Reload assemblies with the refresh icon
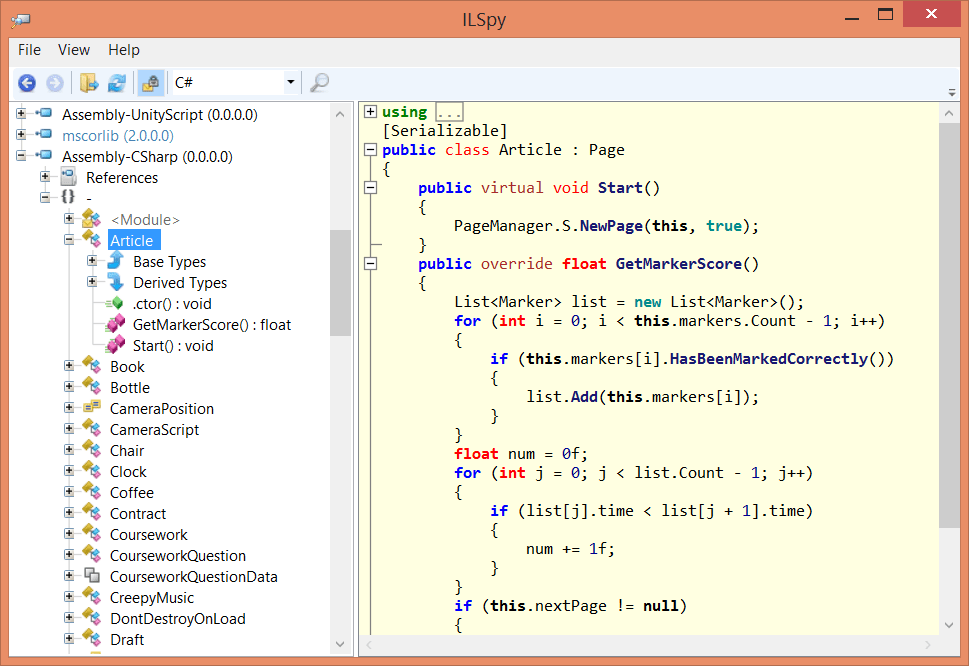969x666 pixels. tap(117, 82)
